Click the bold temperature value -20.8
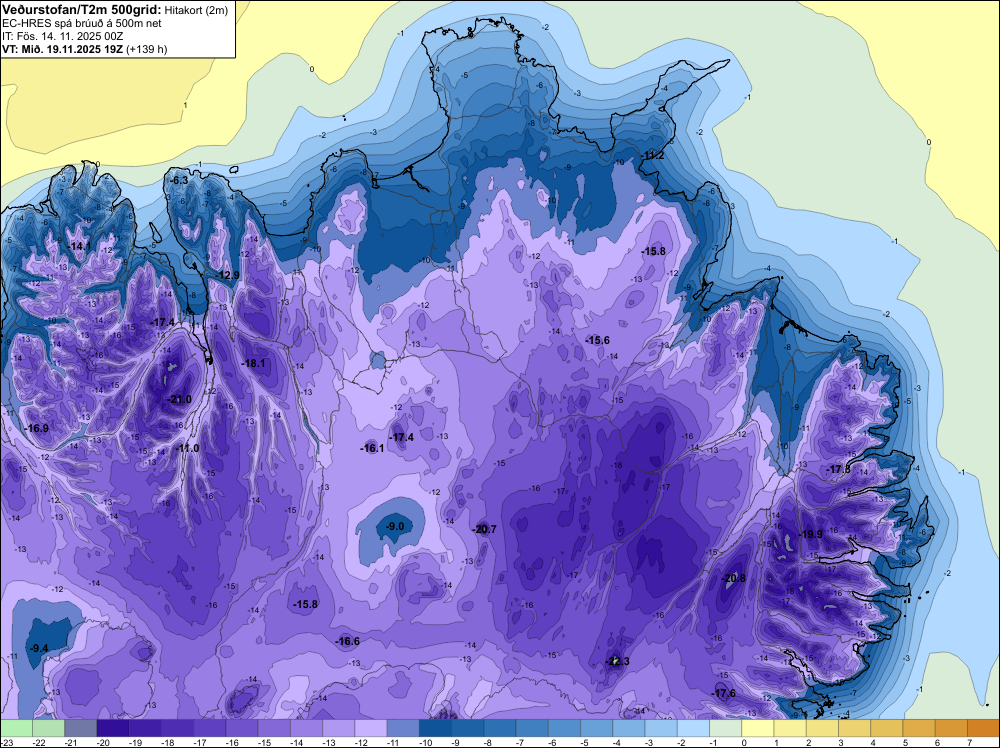Viewport: 1000px width, 748px height. coord(733,578)
